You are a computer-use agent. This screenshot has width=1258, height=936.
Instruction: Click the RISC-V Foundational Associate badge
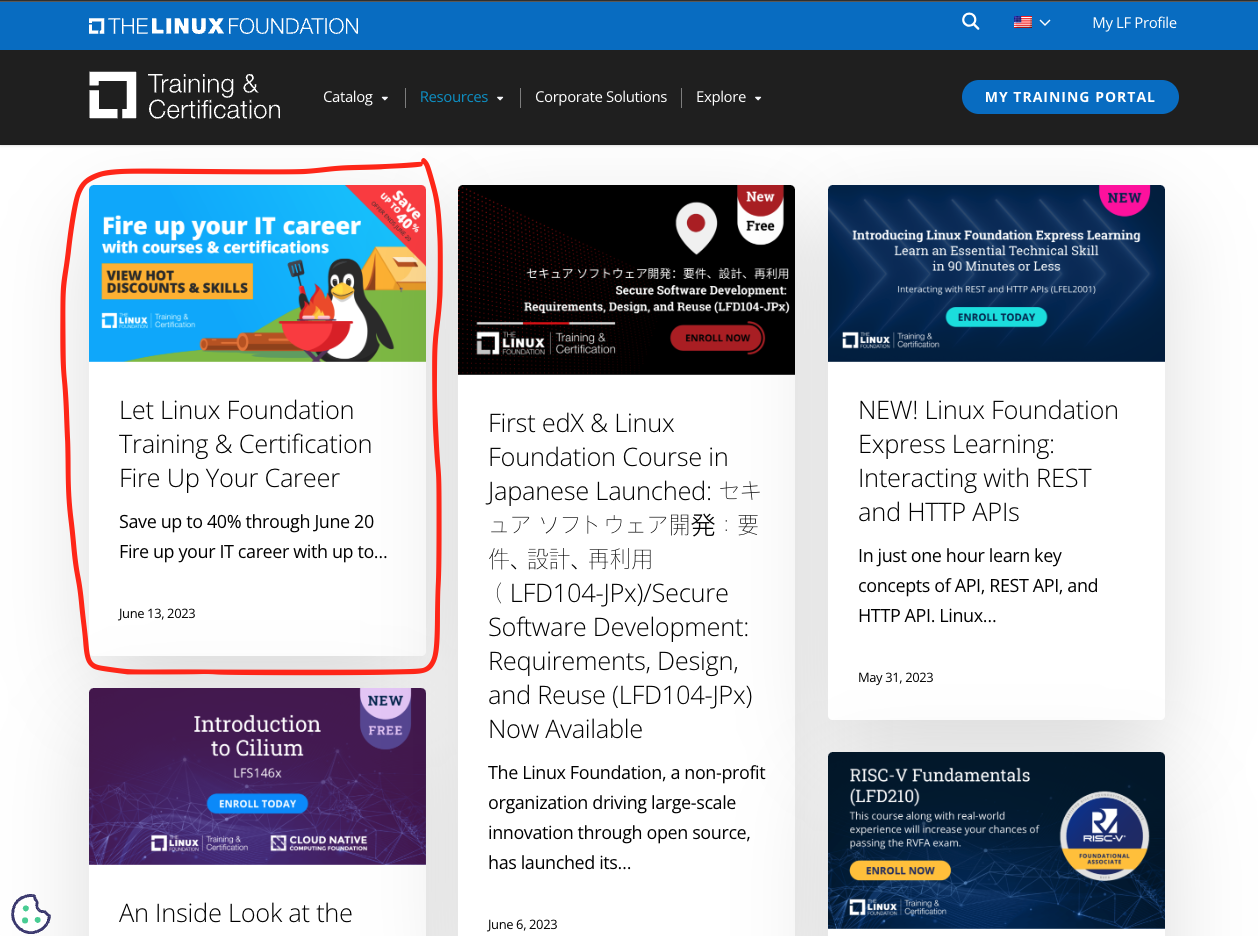[1103, 837]
